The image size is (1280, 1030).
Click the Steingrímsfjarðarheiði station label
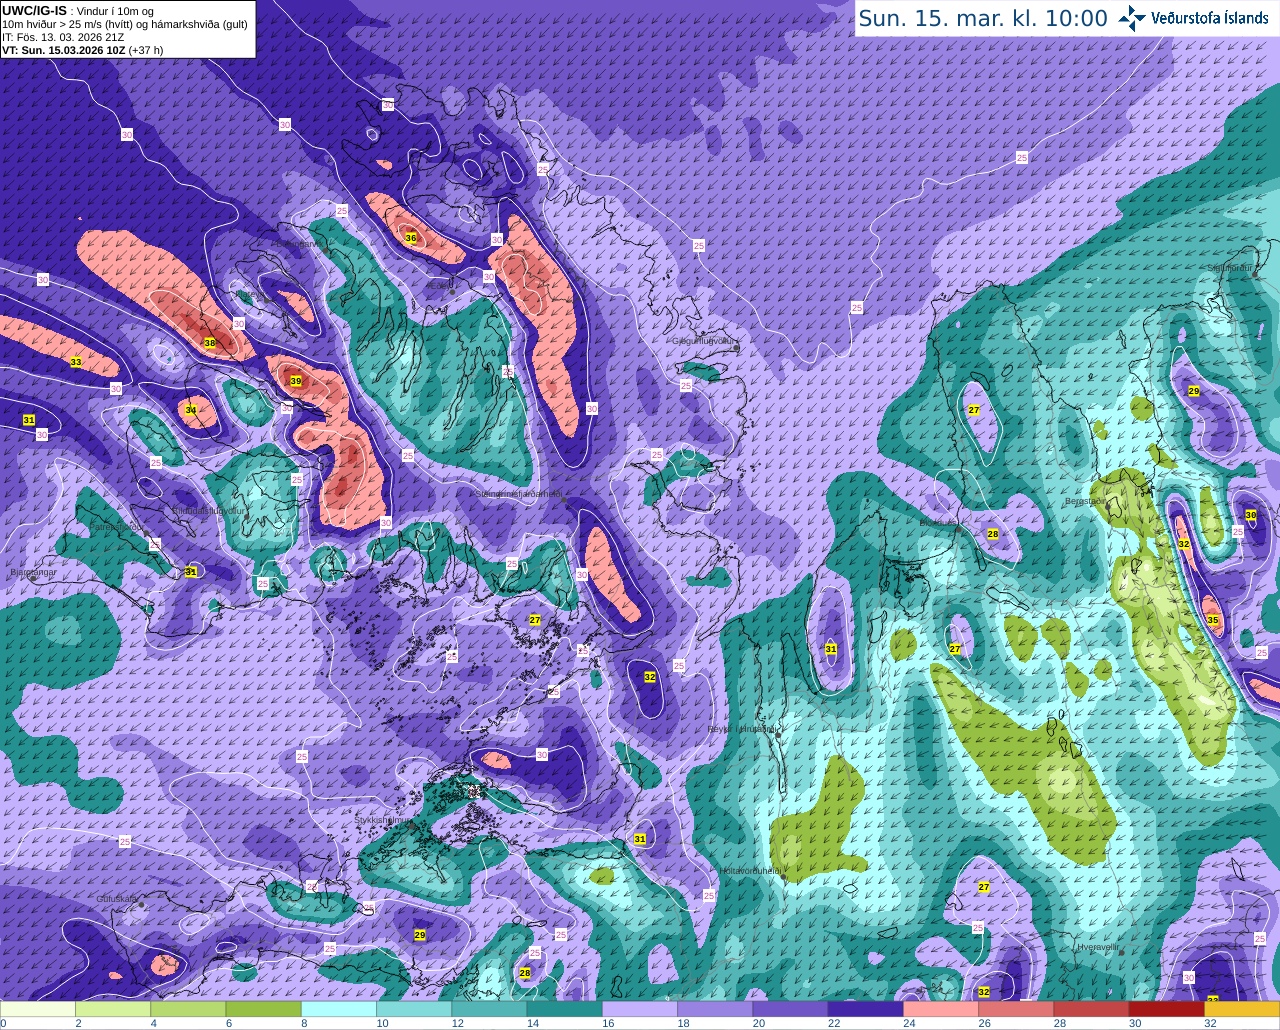pos(518,493)
